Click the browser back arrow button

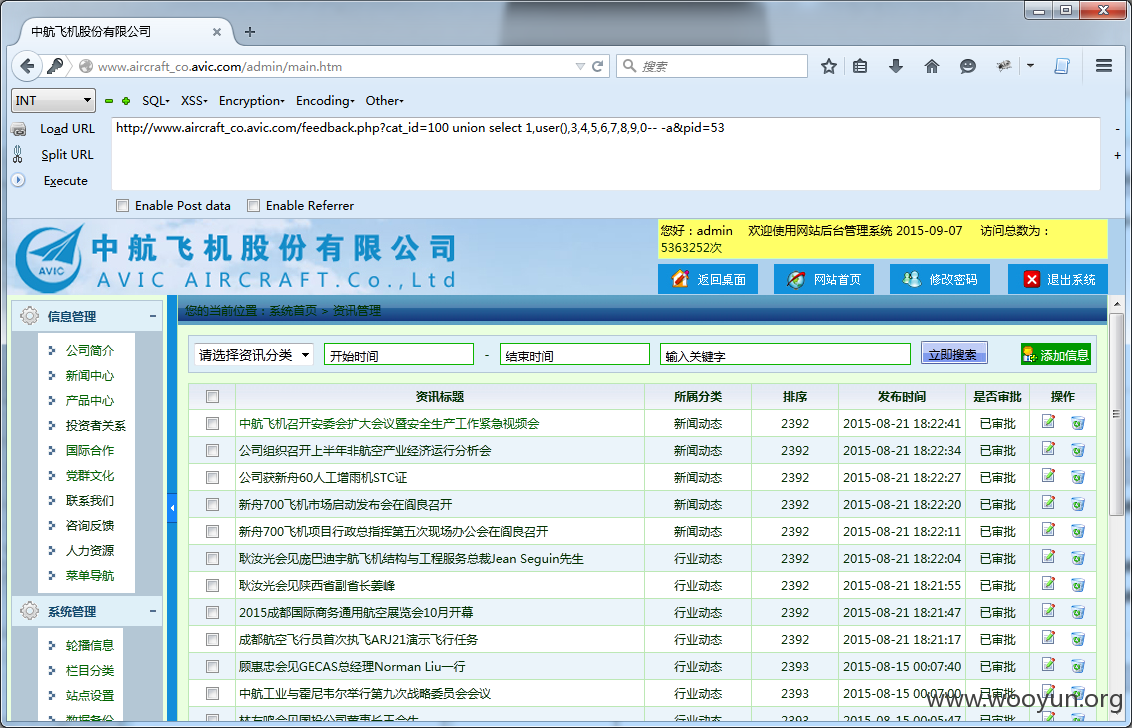tap(27, 66)
